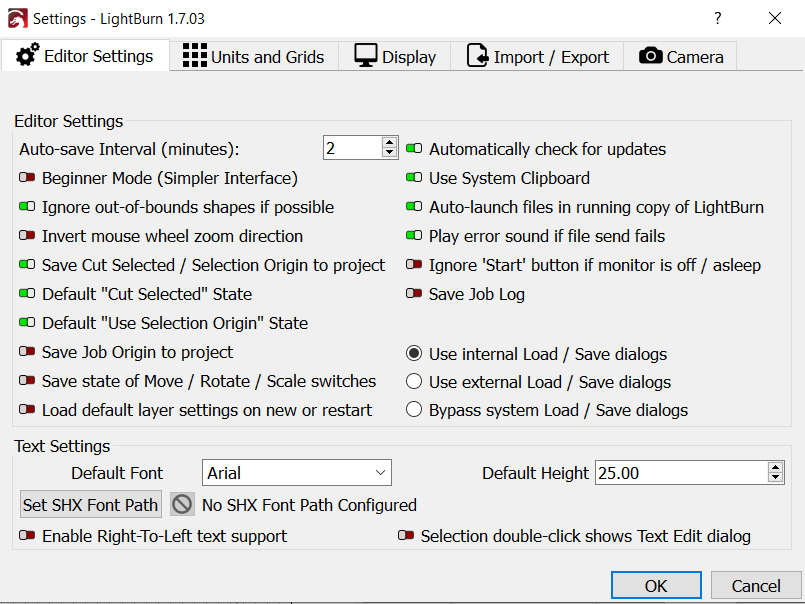Screen dimensions: 805x604
Task: Enable Save Job Origin to project
Action: (x=27, y=352)
